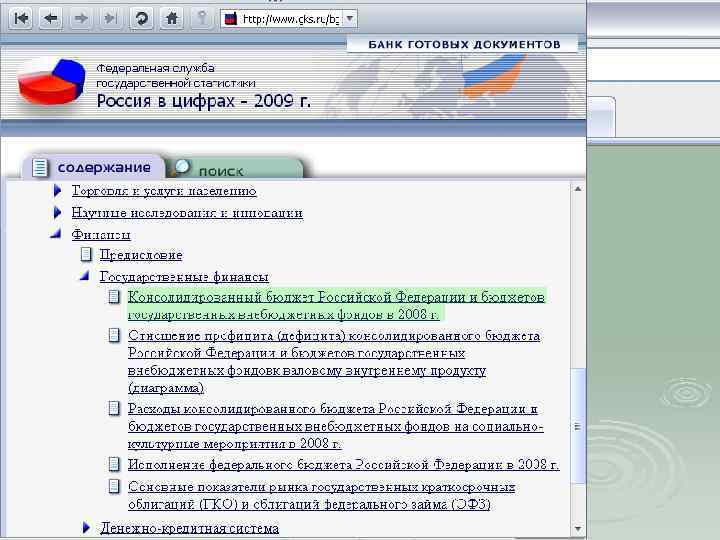Open the Предисловие link
The width and height of the screenshot is (720, 540).
pos(141,255)
